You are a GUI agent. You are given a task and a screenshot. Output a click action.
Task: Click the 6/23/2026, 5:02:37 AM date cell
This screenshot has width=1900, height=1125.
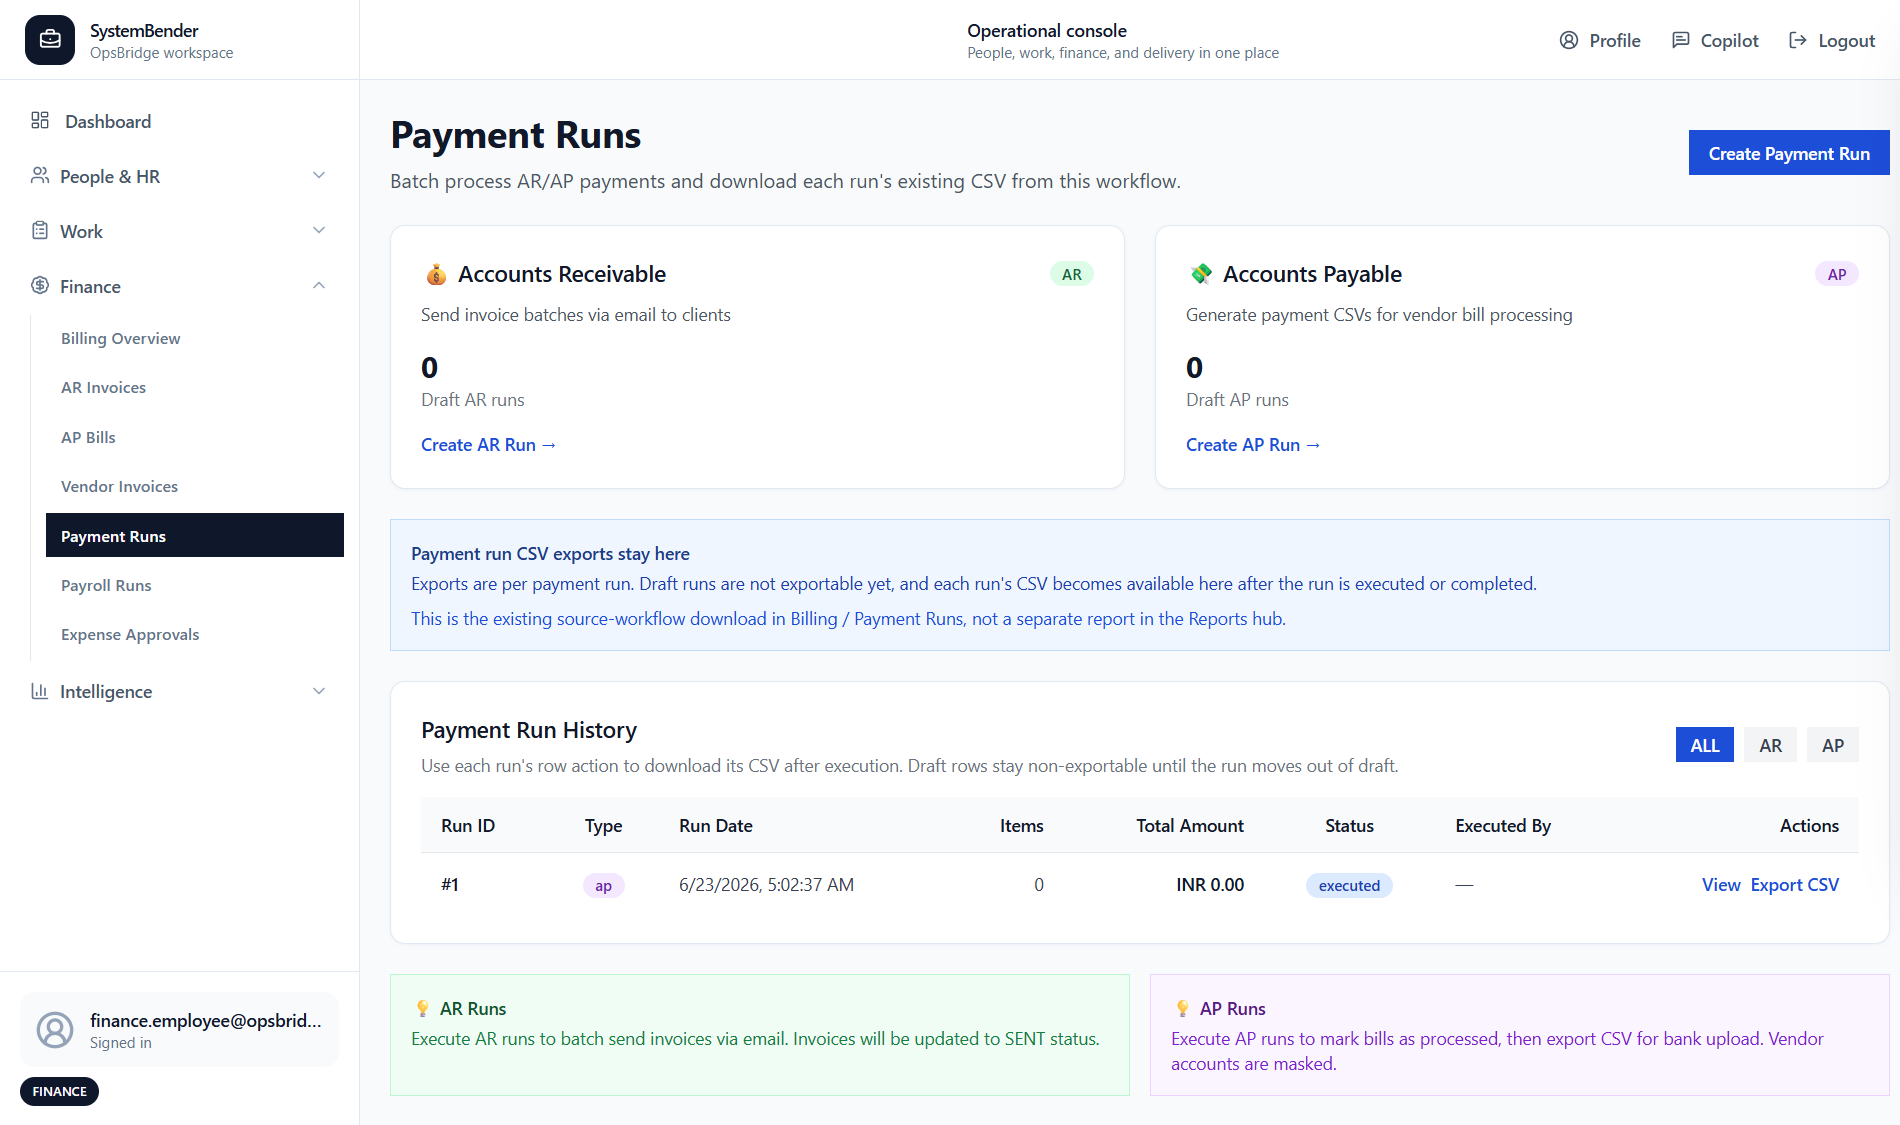click(766, 884)
